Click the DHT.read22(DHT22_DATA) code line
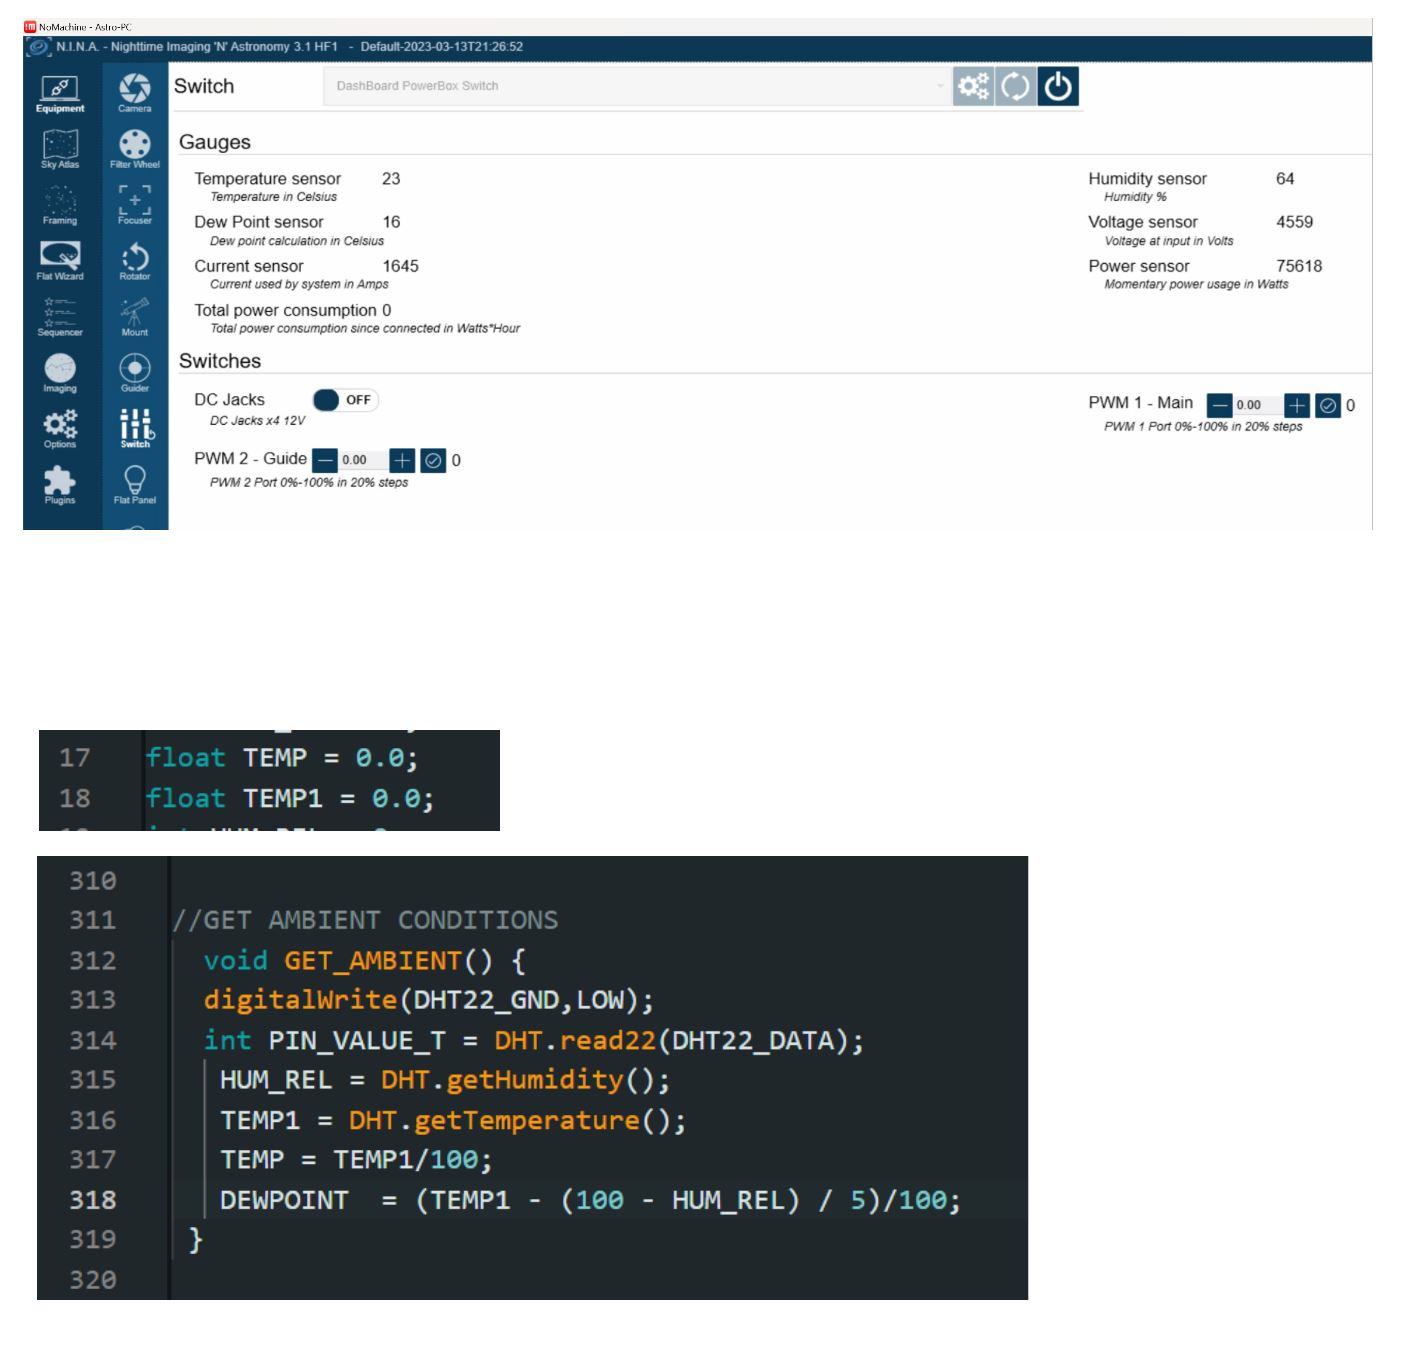The height and width of the screenshot is (1365, 1404). 534,1041
